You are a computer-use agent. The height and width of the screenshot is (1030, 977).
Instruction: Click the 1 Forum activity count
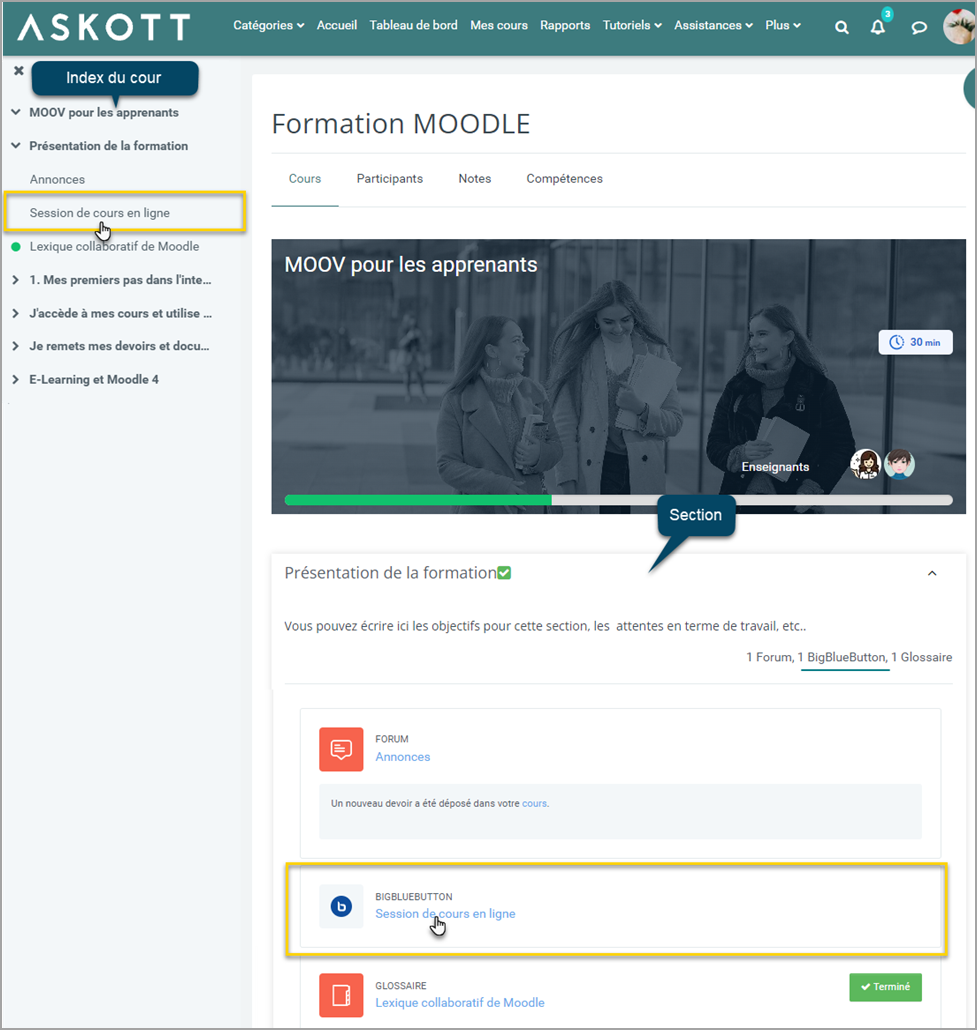pyautogui.click(x=769, y=657)
